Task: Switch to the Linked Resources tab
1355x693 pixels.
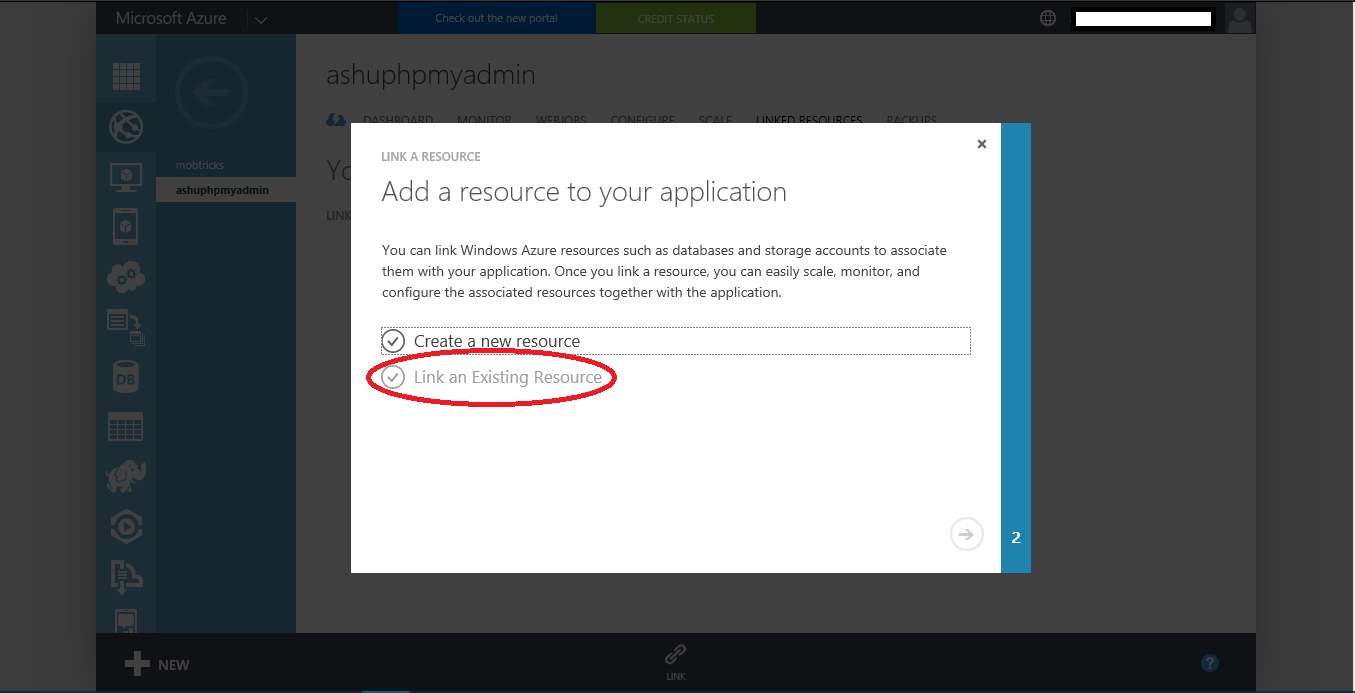Action: (809, 120)
